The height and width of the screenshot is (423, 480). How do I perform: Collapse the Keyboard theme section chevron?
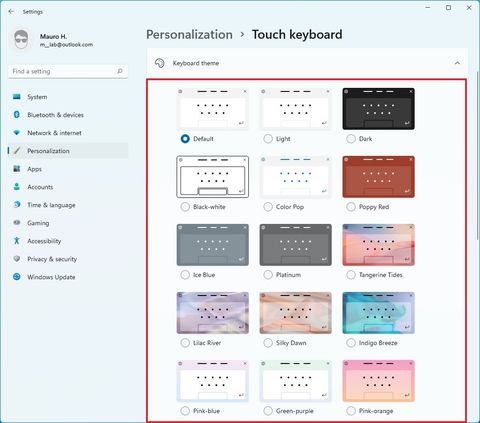(457, 63)
